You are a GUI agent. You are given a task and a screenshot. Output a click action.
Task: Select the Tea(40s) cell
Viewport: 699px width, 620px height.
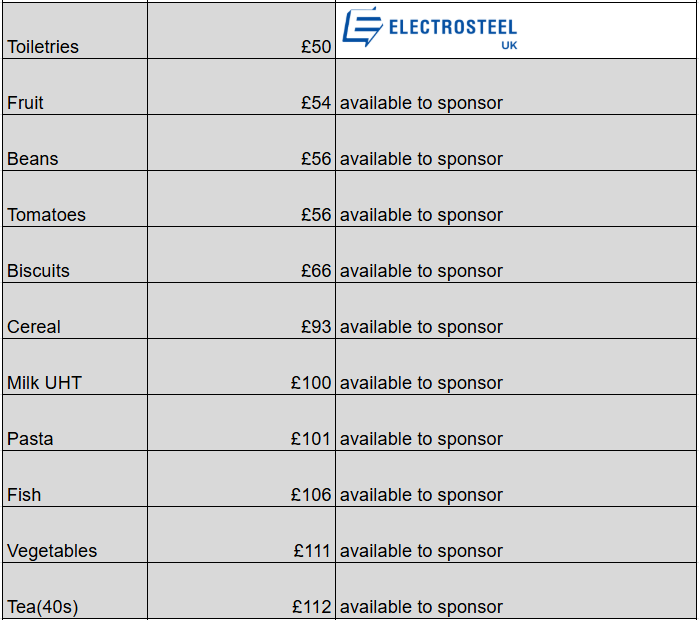click(43, 607)
